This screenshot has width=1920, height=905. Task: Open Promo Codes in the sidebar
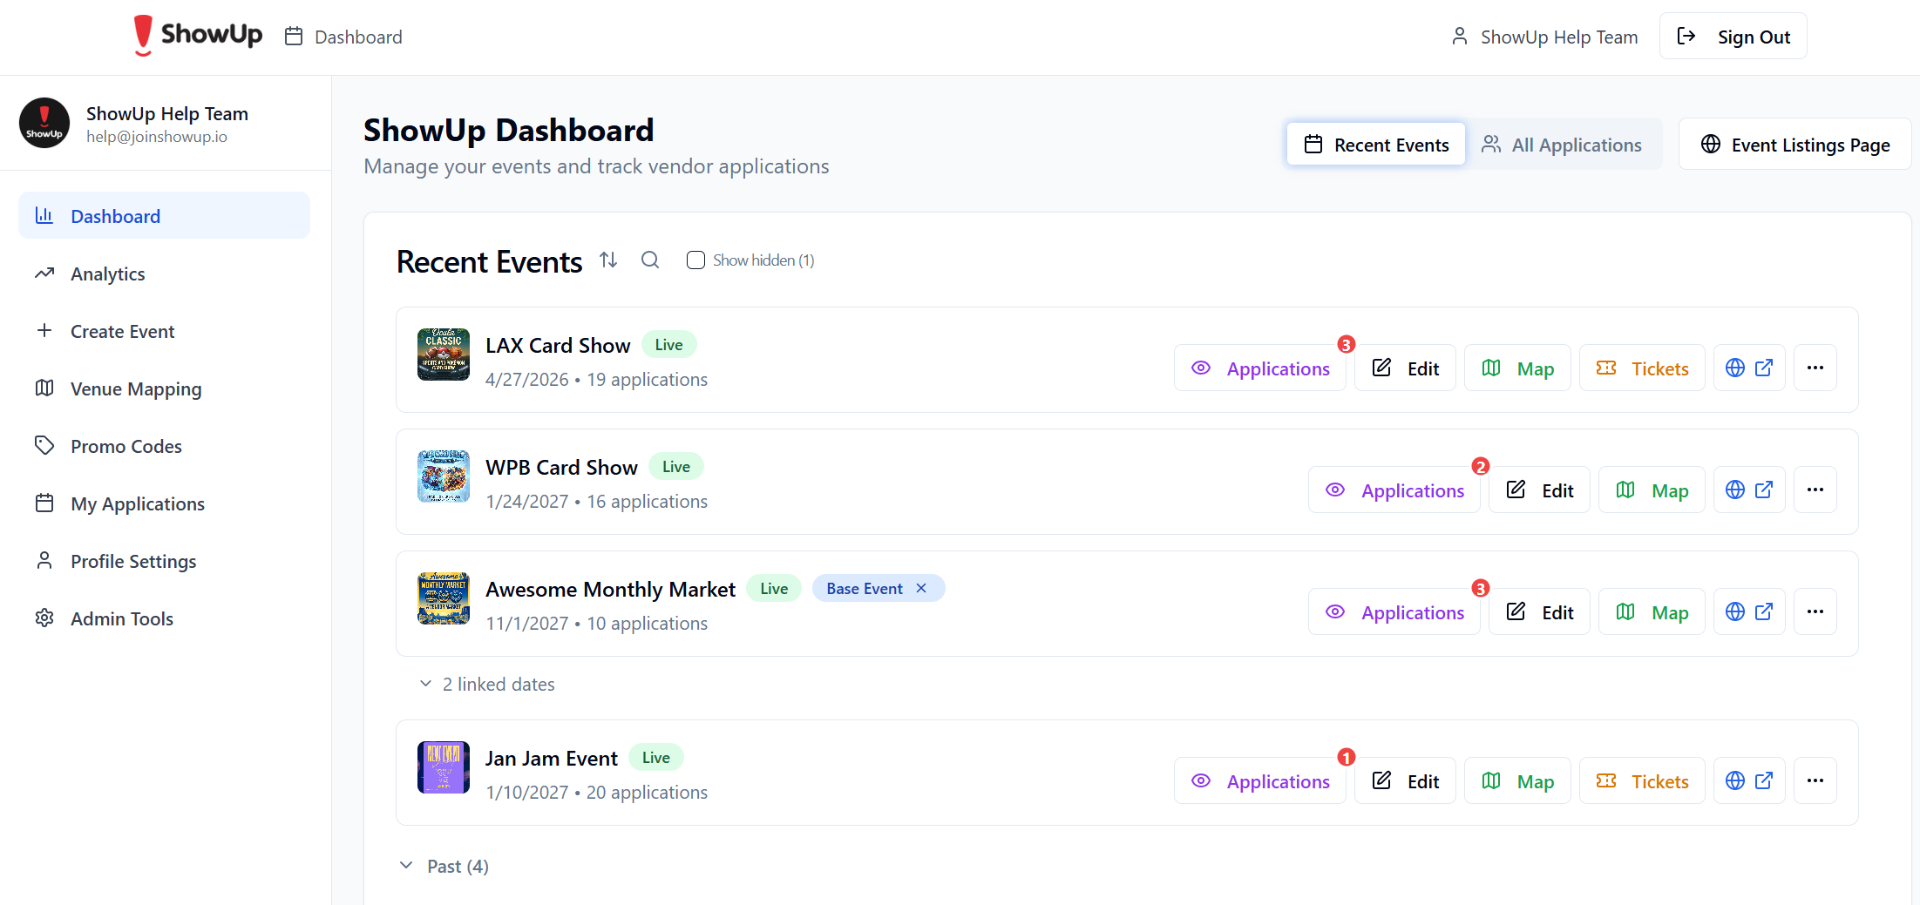[x=164, y=446]
